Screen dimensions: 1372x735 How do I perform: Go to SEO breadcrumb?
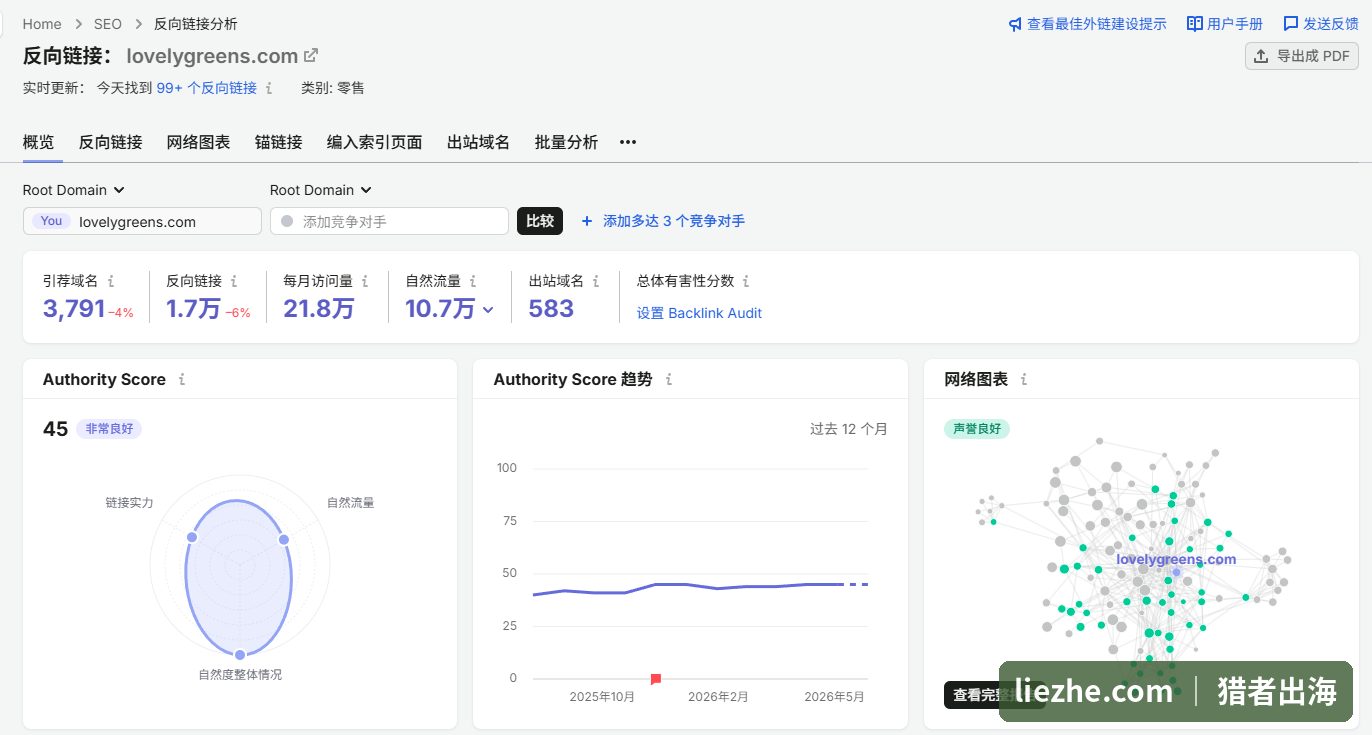[108, 24]
